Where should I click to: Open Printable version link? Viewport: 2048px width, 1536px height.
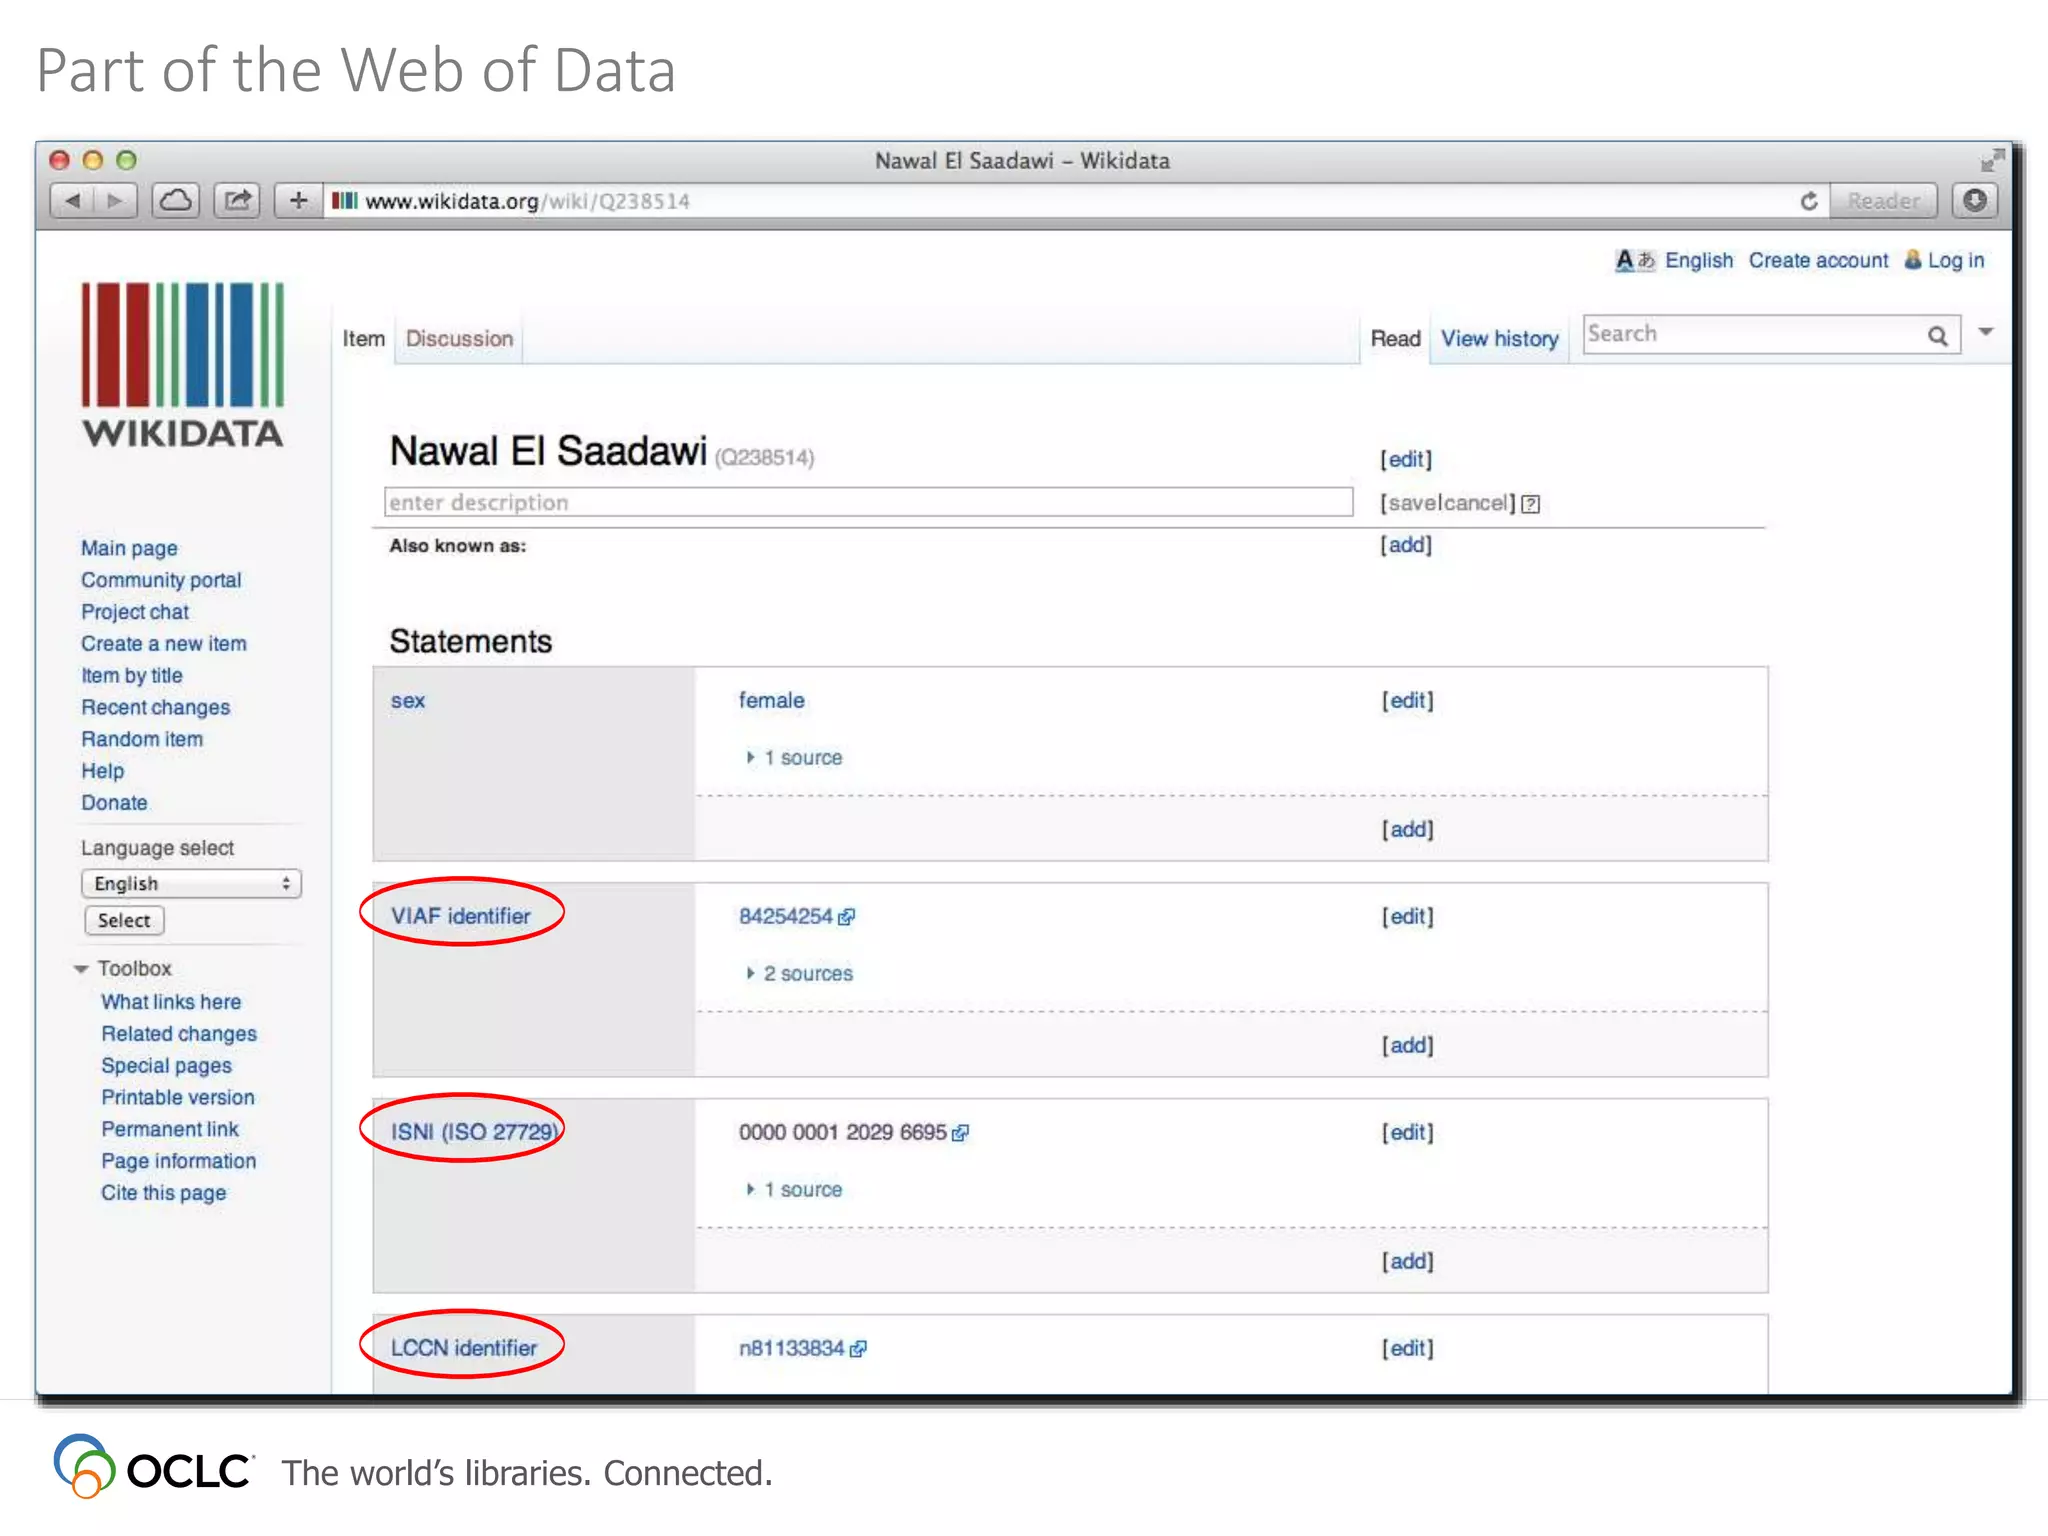click(x=178, y=1098)
